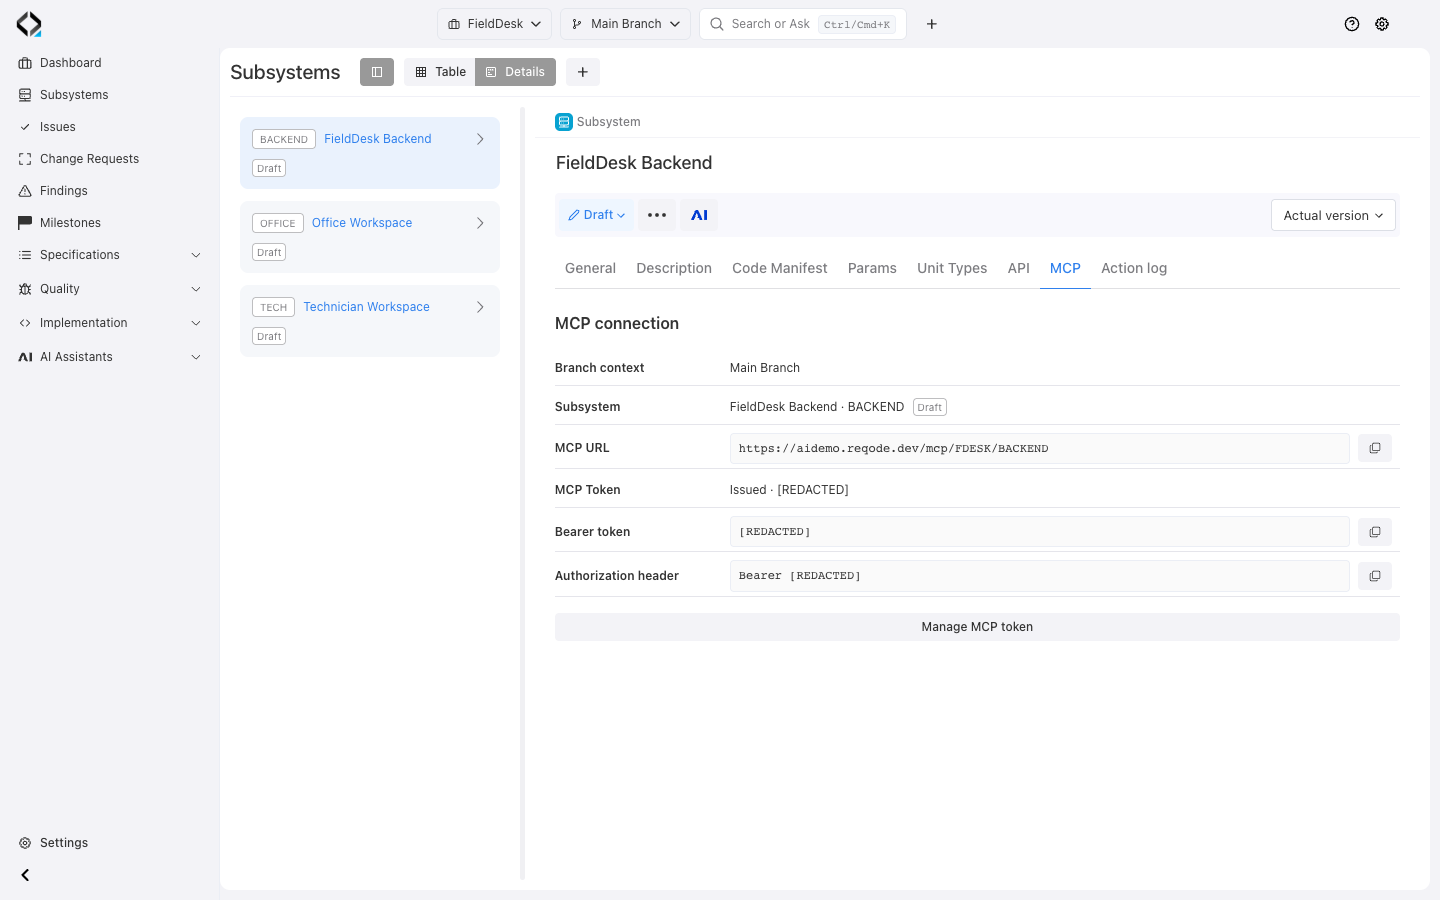The image size is (1440, 900).
Task: Click the Search or Ask field
Action: 803,24
